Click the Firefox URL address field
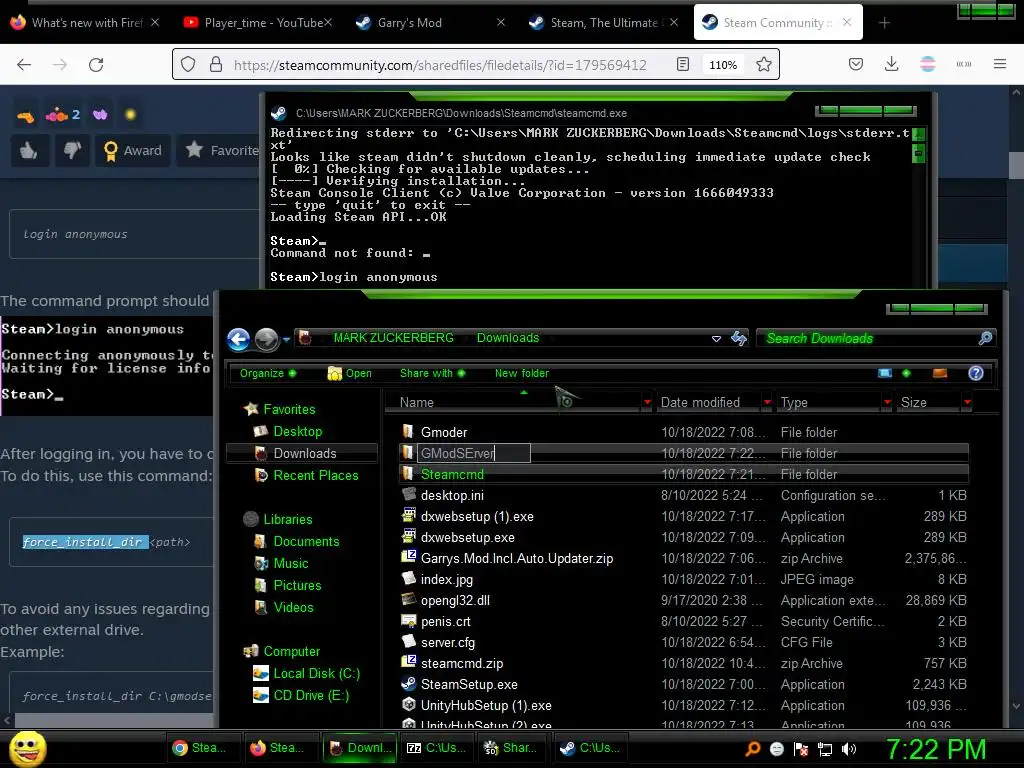 (440, 65)
